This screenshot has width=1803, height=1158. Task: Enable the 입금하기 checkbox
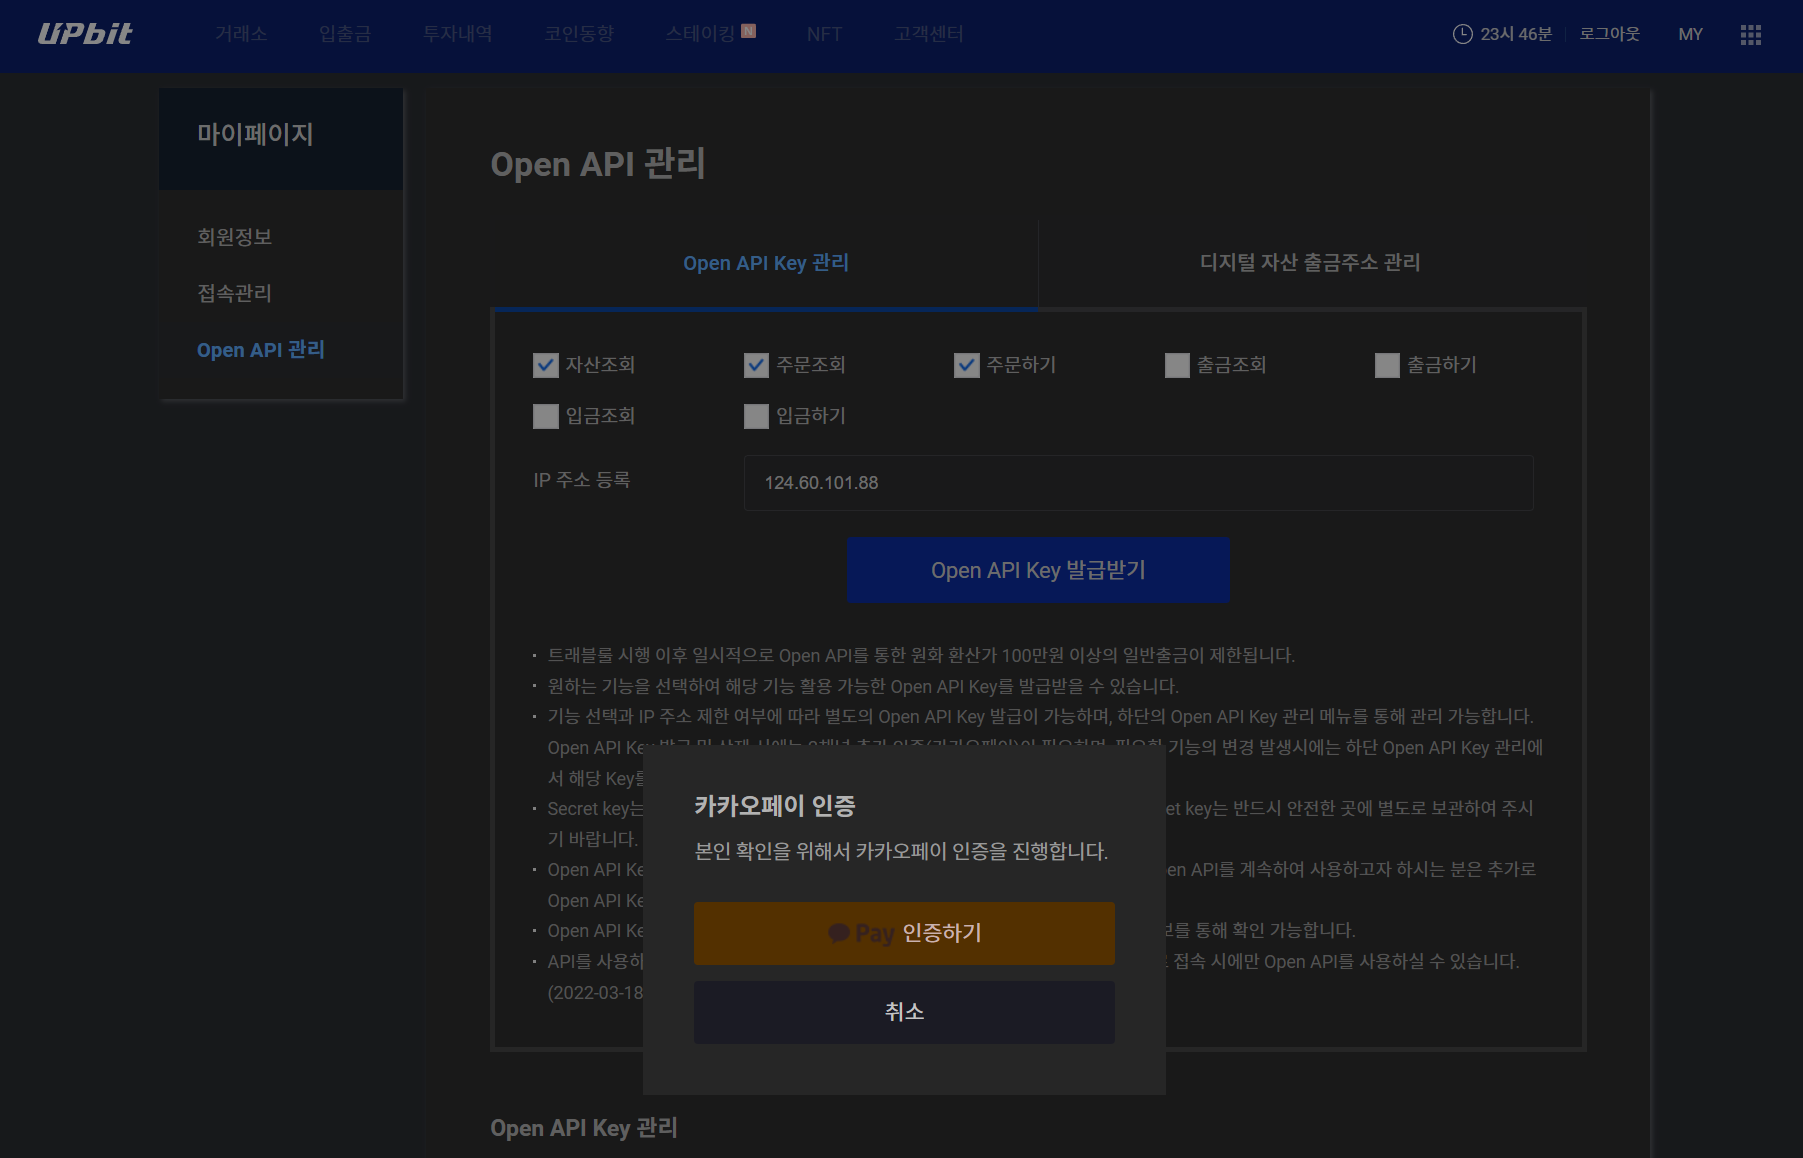pos(757,416)
